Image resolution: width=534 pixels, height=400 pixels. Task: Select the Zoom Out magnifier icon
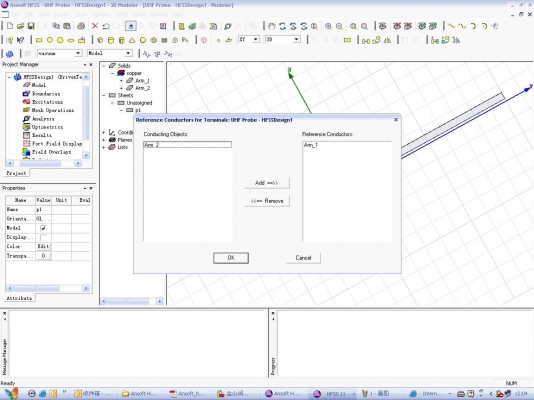[x=339, y=26]
